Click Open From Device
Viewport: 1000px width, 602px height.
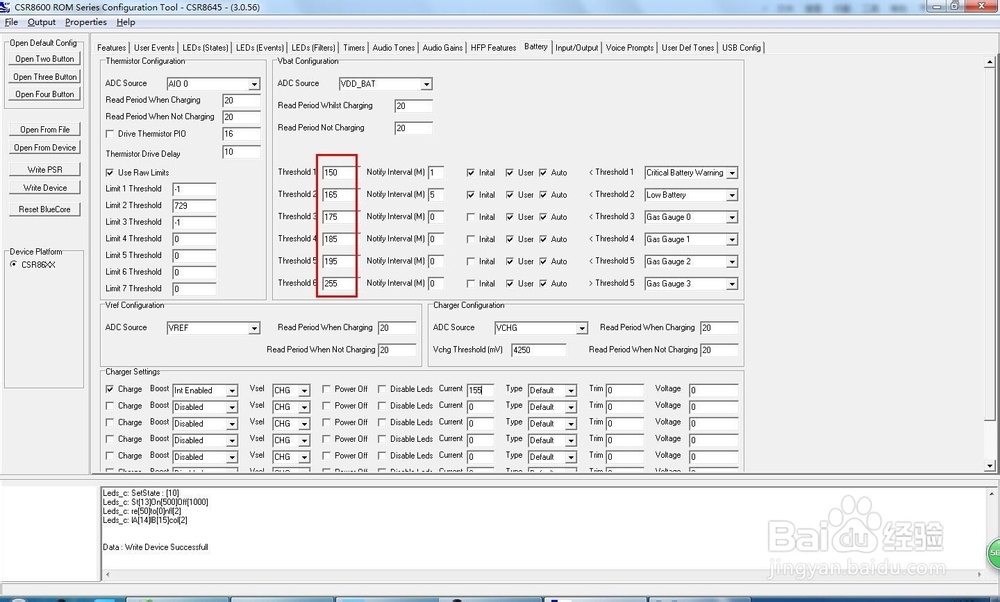45,147
